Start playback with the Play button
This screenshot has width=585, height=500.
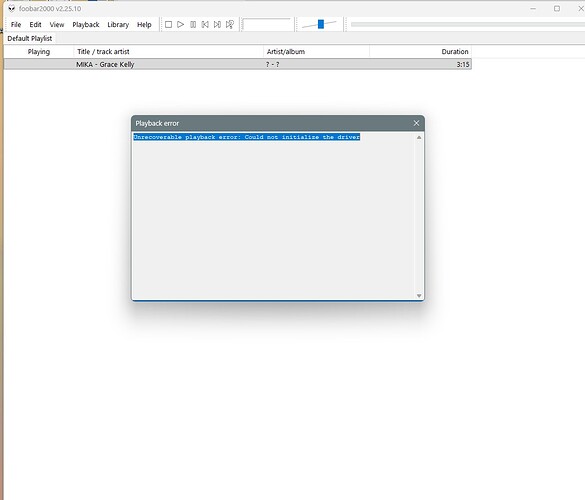[181, 25]
